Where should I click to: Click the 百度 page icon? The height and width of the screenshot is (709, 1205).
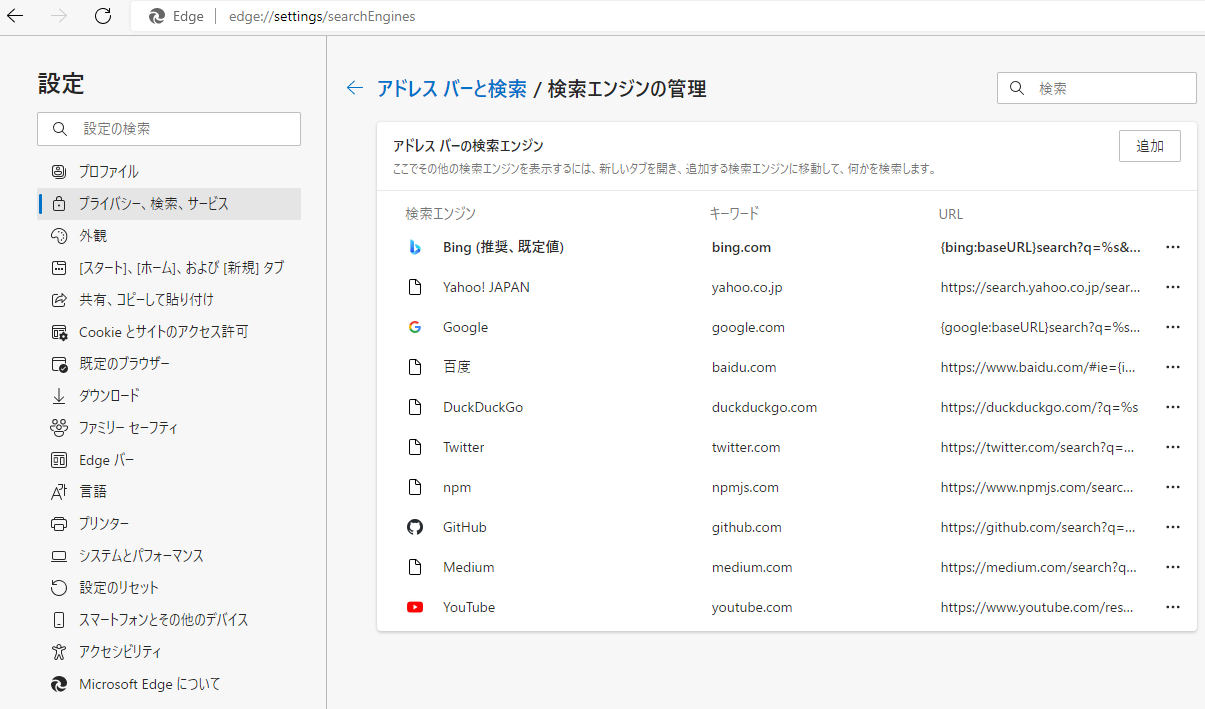click(x=415, y=367)
